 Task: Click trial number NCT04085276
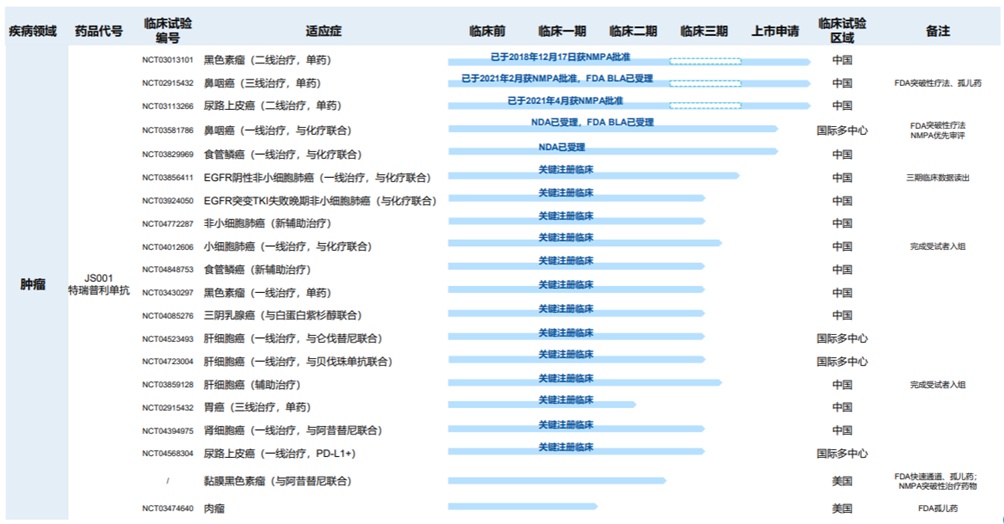[168, 316]
